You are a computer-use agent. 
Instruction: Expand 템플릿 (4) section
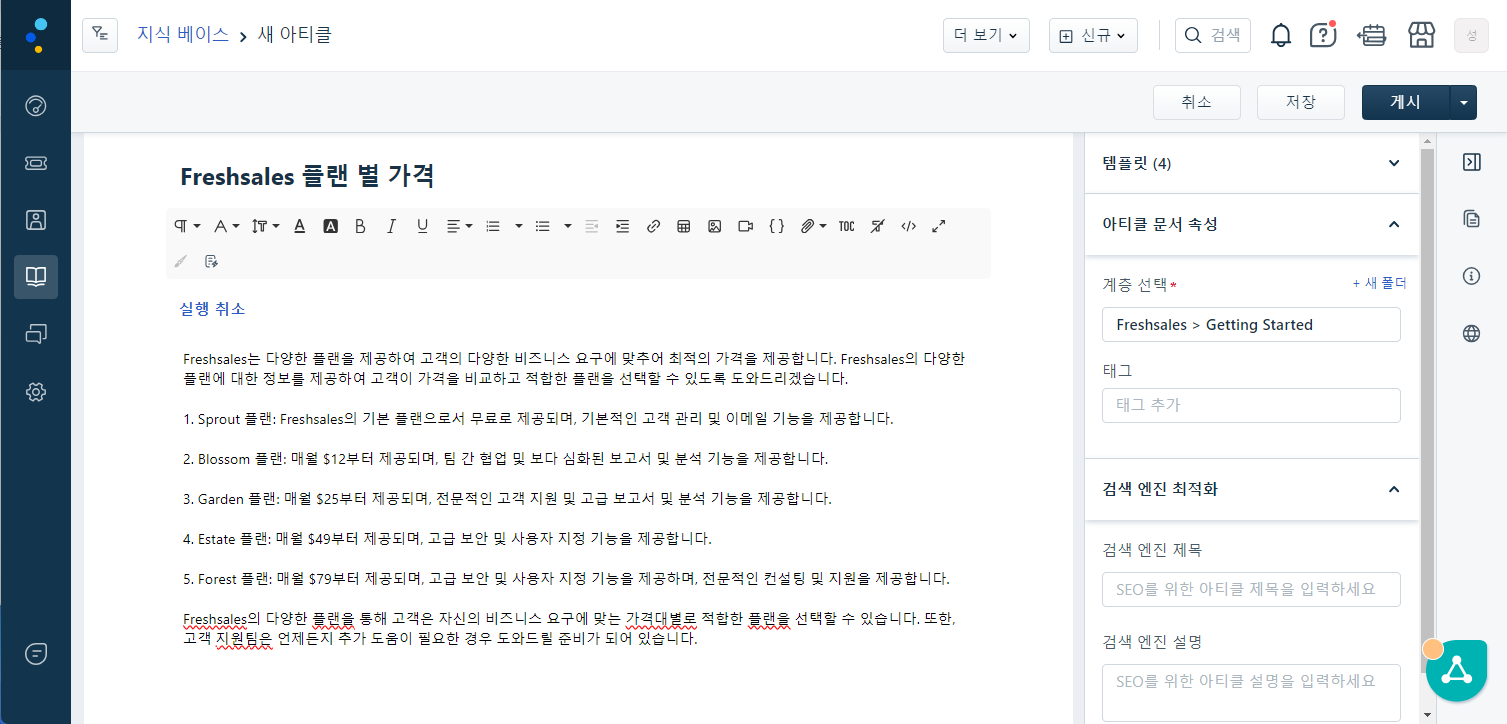[x=1252, y=163]
